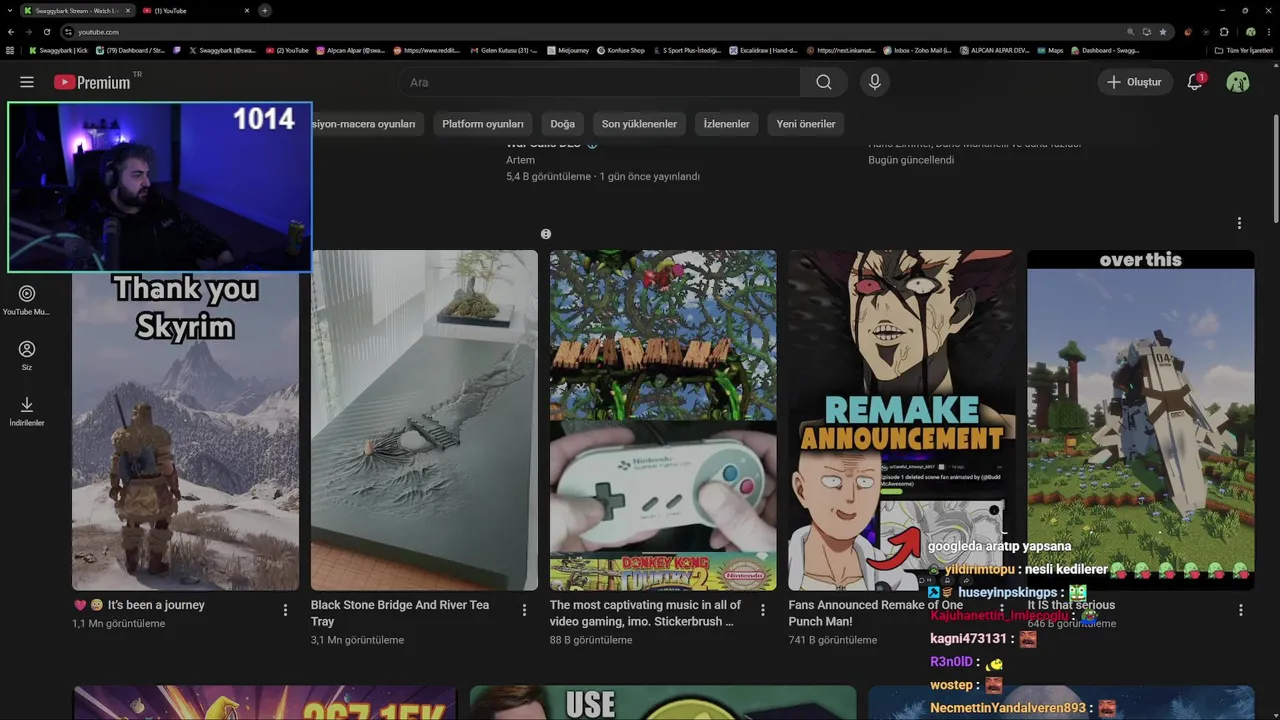Open YouTube Music from sidebar
Viewport: 1280px width, 720px height.
click(27, 300)
